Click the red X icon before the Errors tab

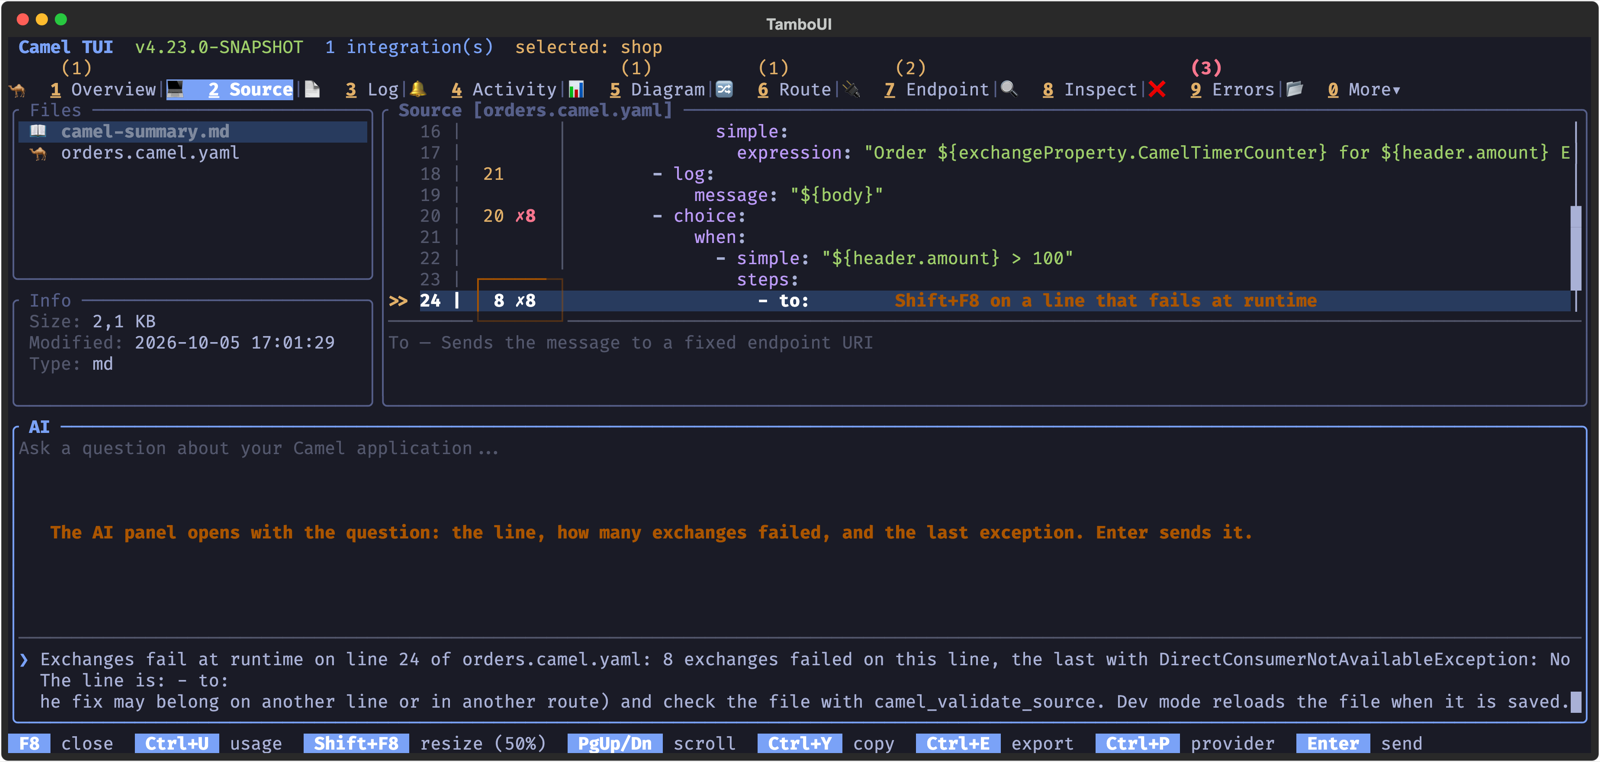point(1157,89)
